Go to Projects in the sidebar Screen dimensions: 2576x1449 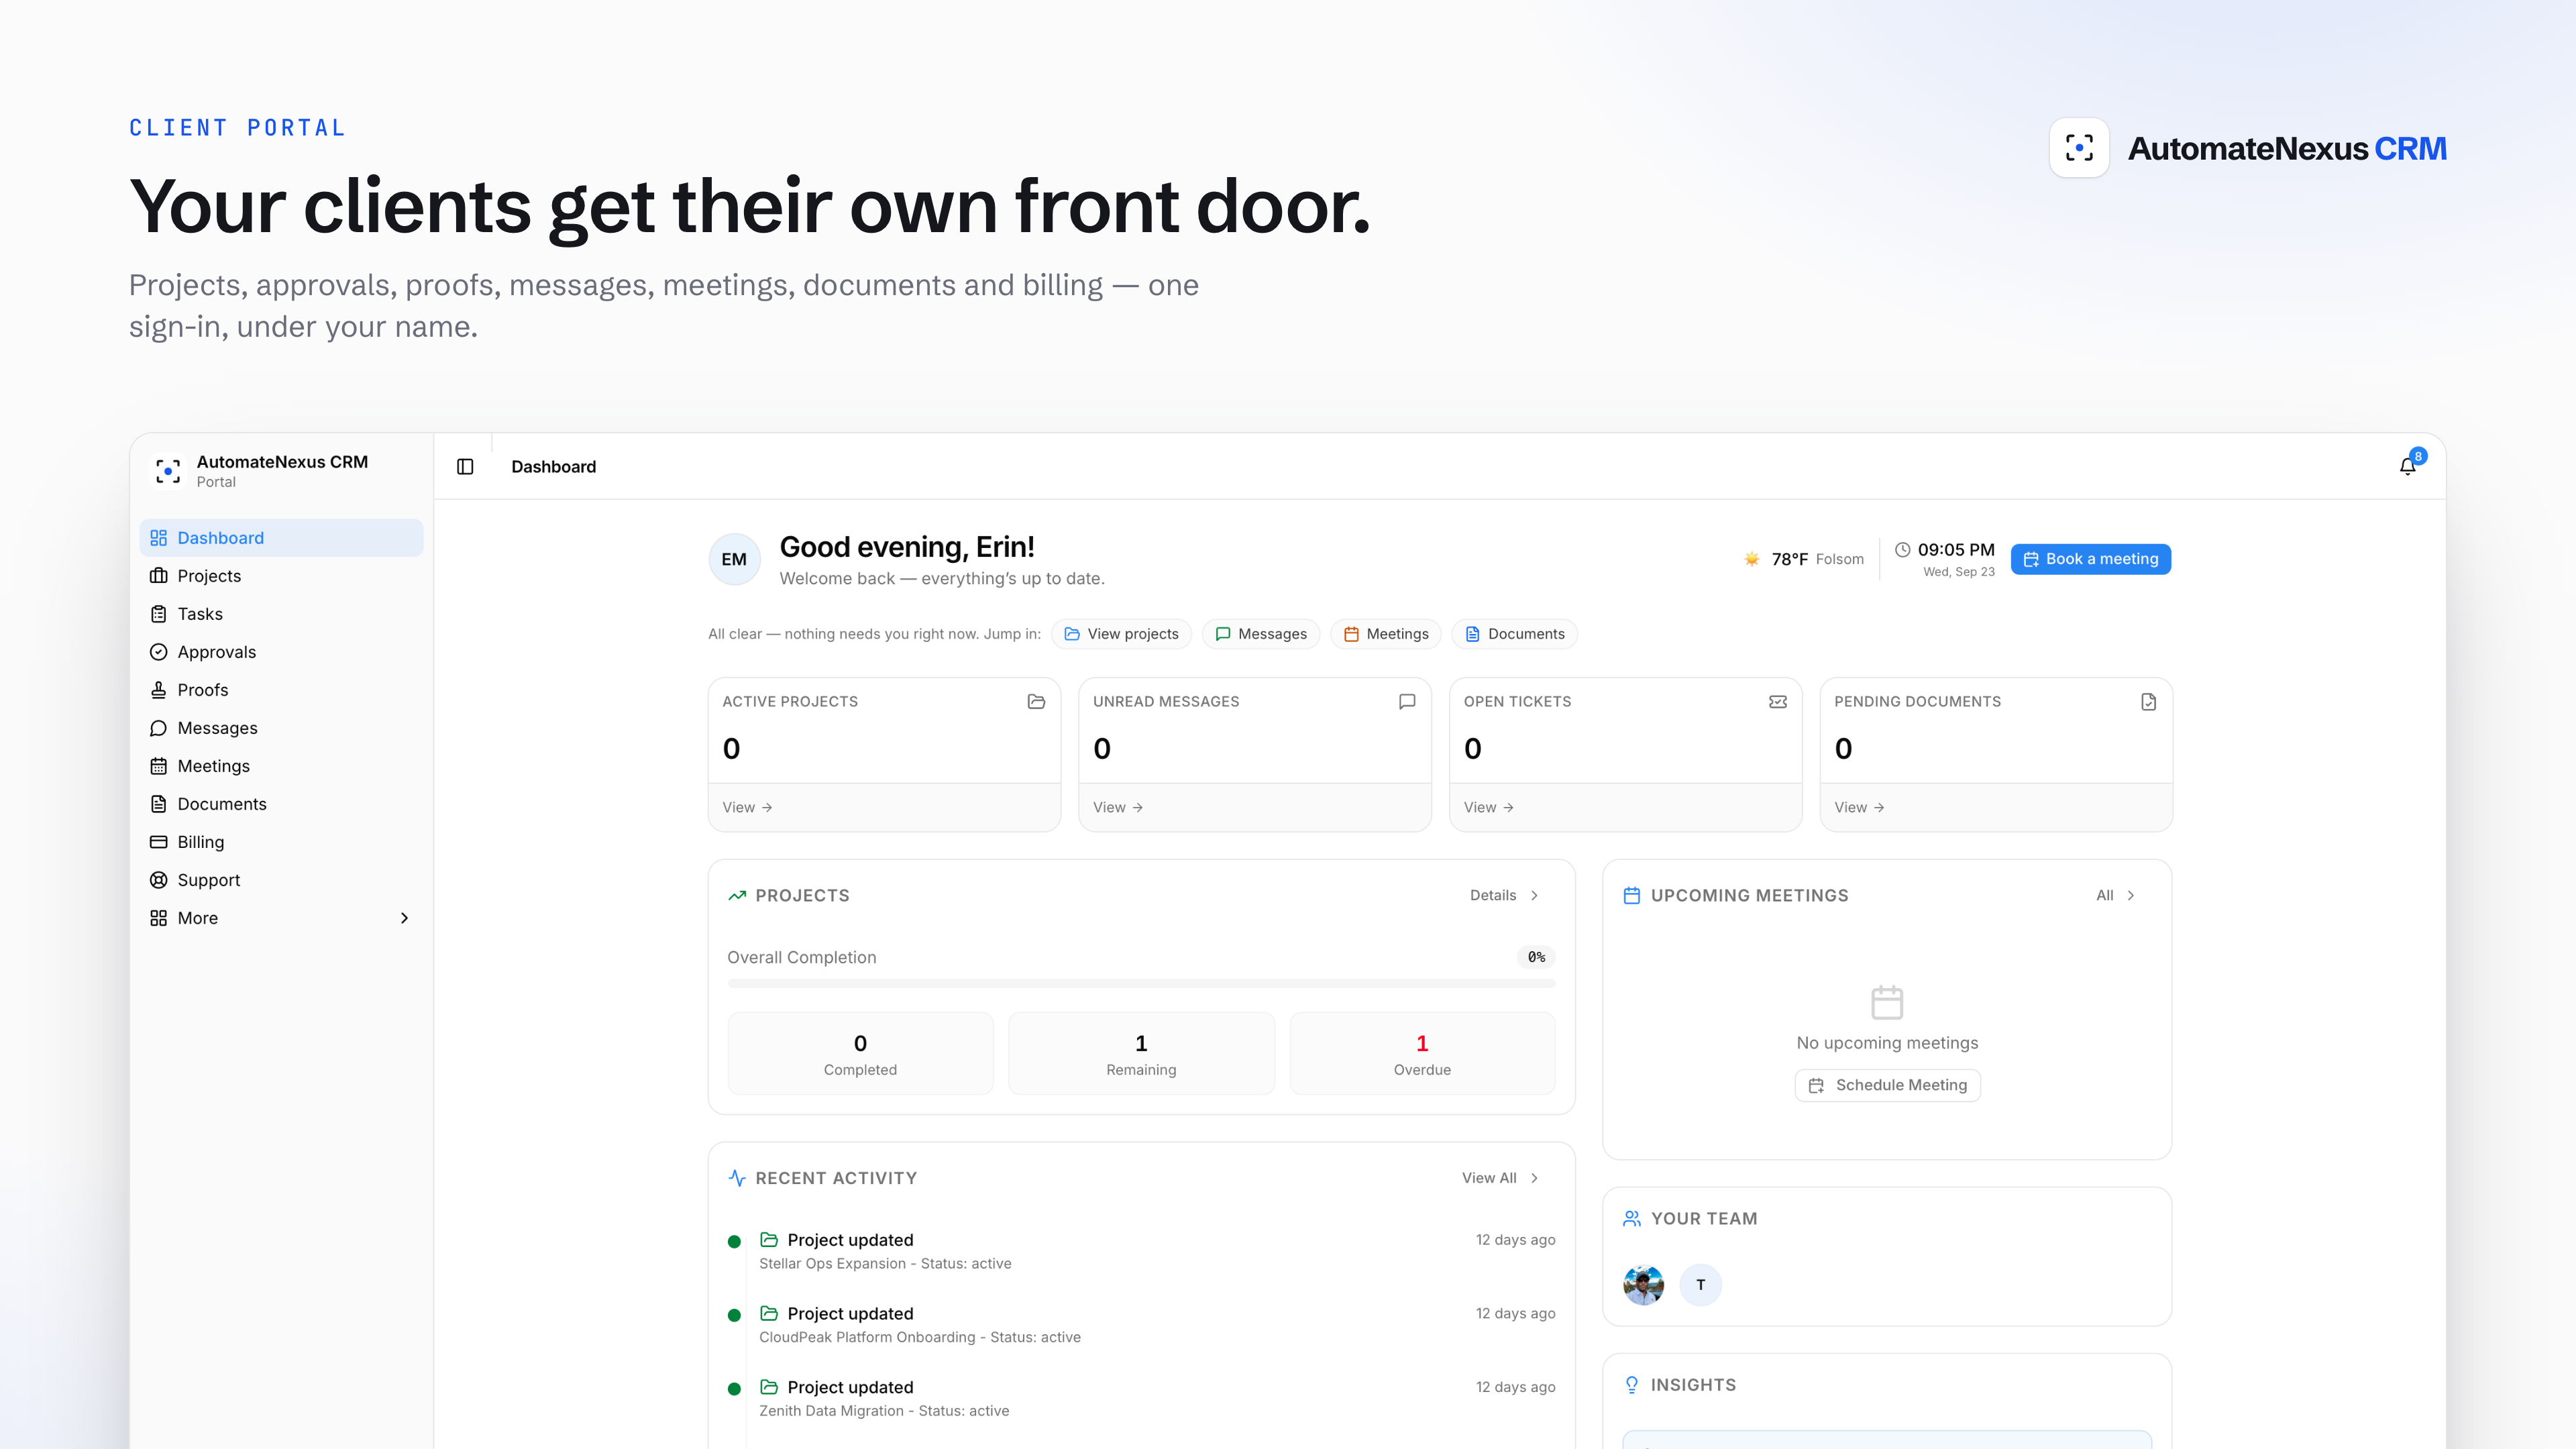coord(281,576)
